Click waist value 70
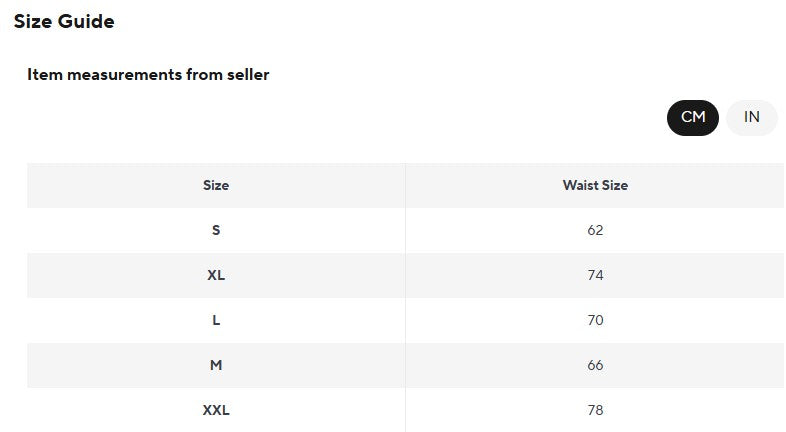Image resolution: width=786 pixels, height=432 pixels. (x=595, y=320)
